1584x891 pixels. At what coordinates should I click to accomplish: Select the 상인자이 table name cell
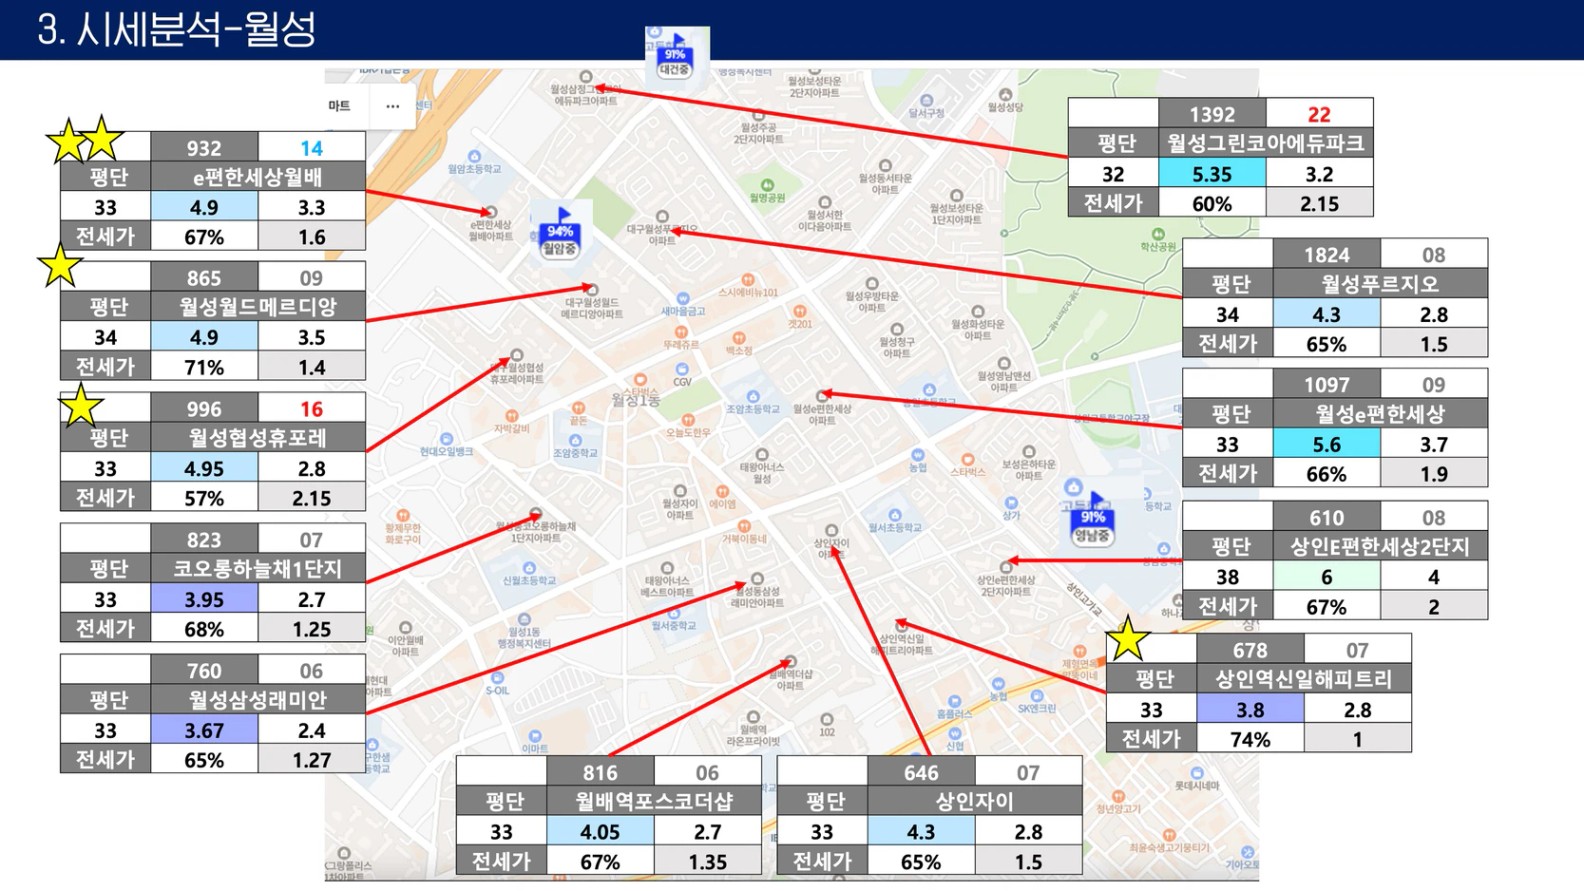pos(975,802)
